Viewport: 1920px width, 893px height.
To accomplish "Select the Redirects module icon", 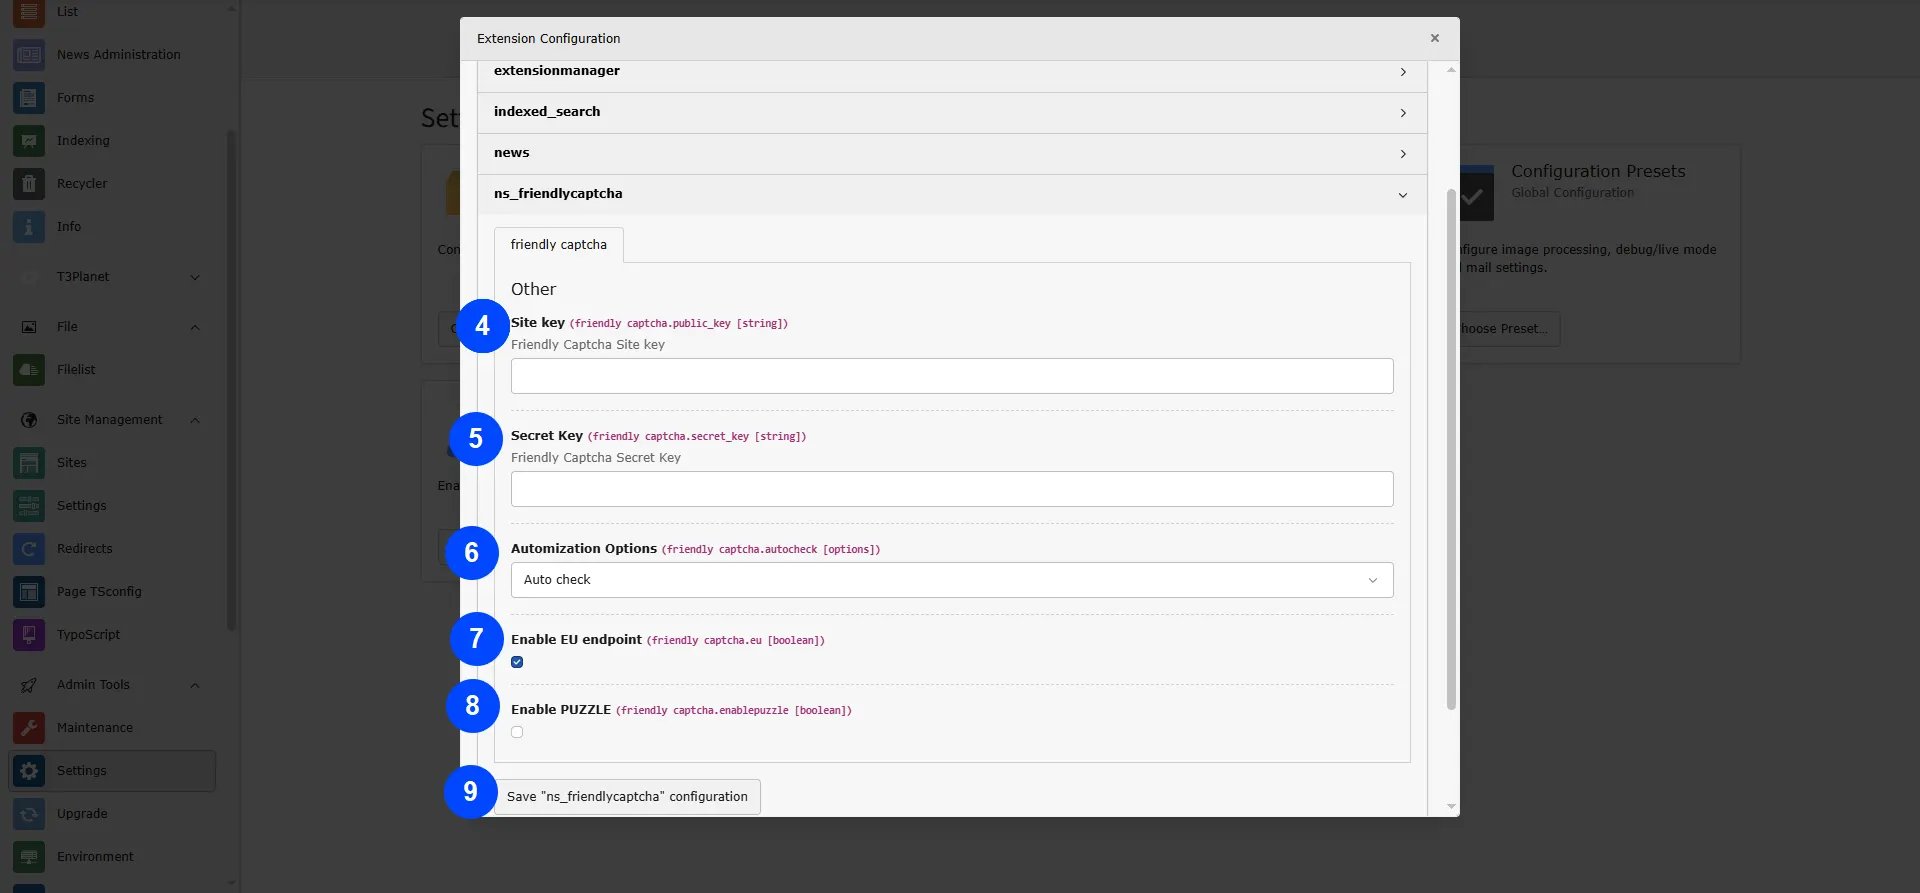I will pos(29,549).
